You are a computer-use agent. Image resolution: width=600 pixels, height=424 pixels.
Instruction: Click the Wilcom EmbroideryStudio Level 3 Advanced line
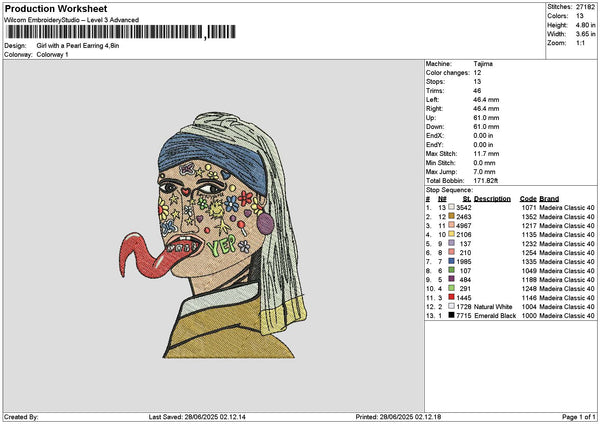[72, 20]
